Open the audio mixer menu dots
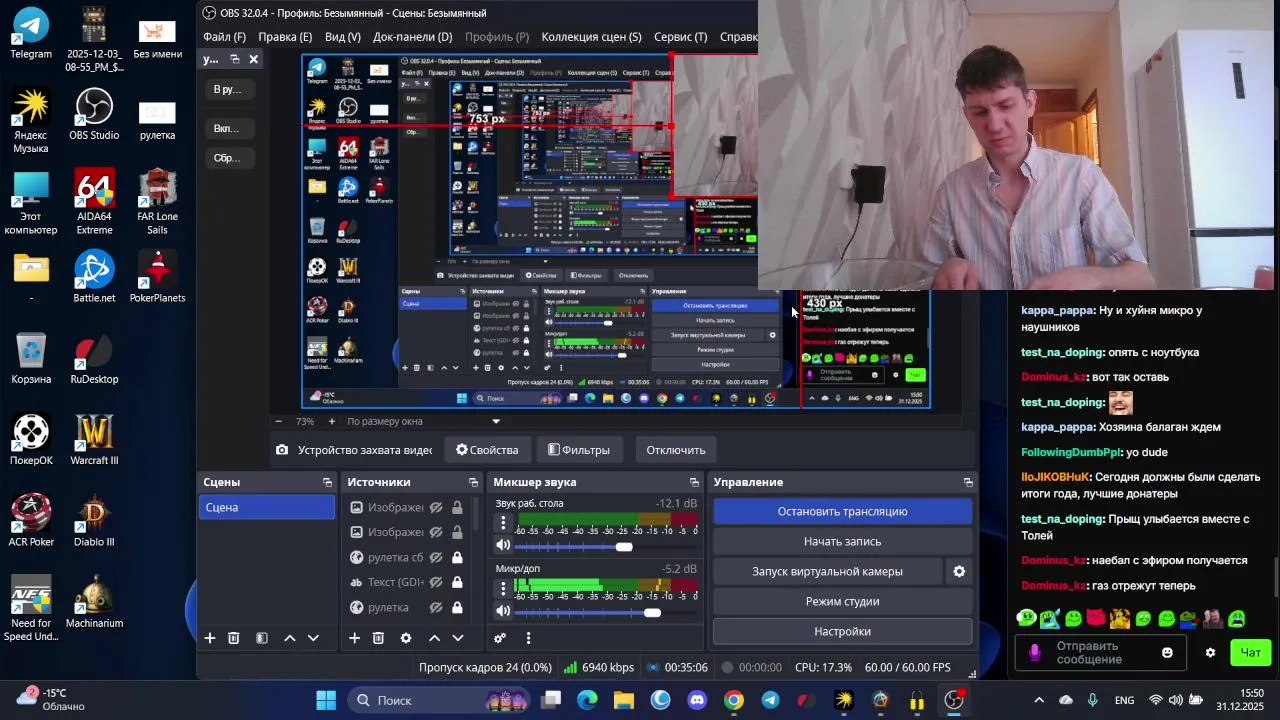The height and width of the screenshot is (720, 1280). click(x=528, y=638)
